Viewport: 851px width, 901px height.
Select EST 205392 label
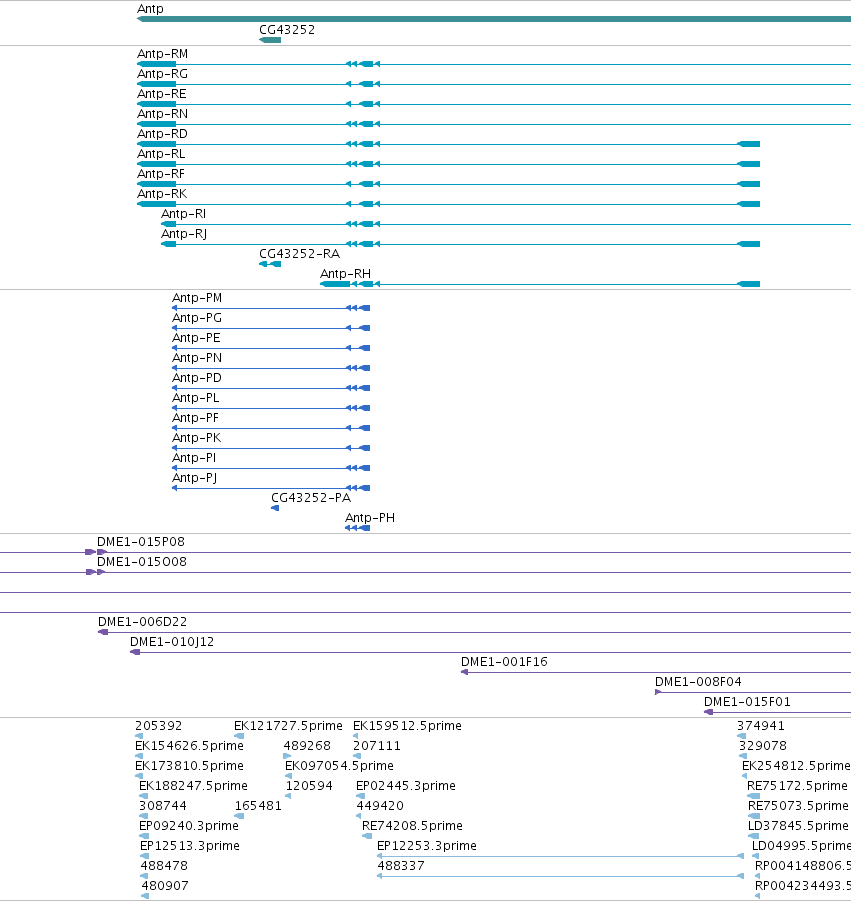[x=159, y=726]
